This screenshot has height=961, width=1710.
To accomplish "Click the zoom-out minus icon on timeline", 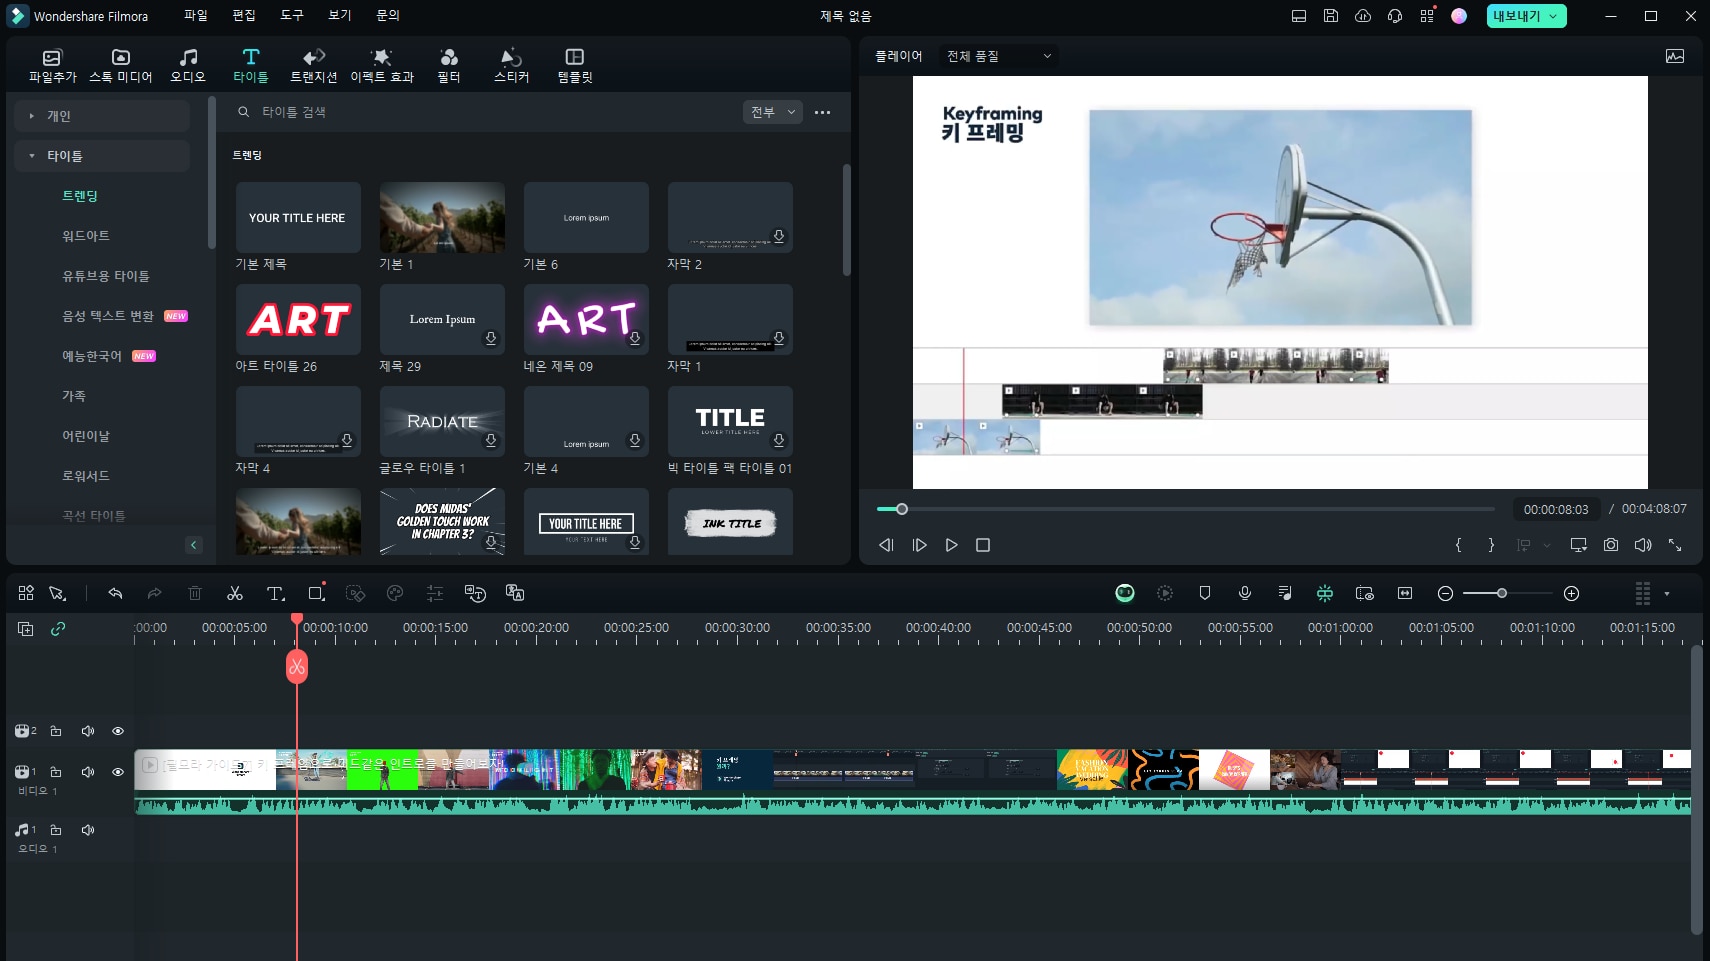I will (x=1445, y=594).
